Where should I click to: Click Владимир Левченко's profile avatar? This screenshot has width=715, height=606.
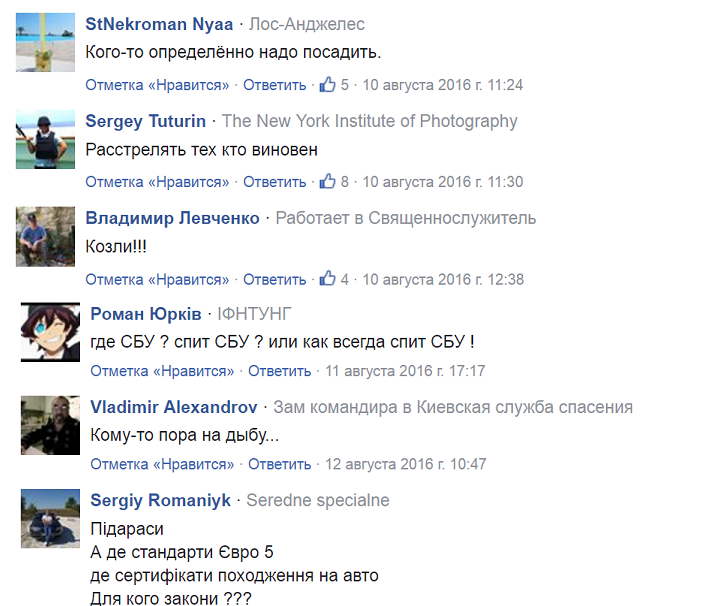(46, 236)
